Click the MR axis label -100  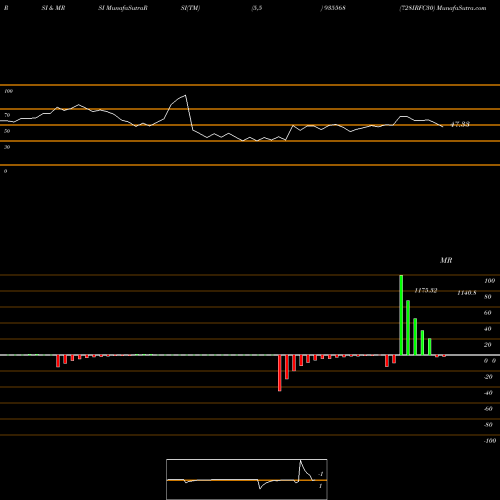click(x=490, y=441)
